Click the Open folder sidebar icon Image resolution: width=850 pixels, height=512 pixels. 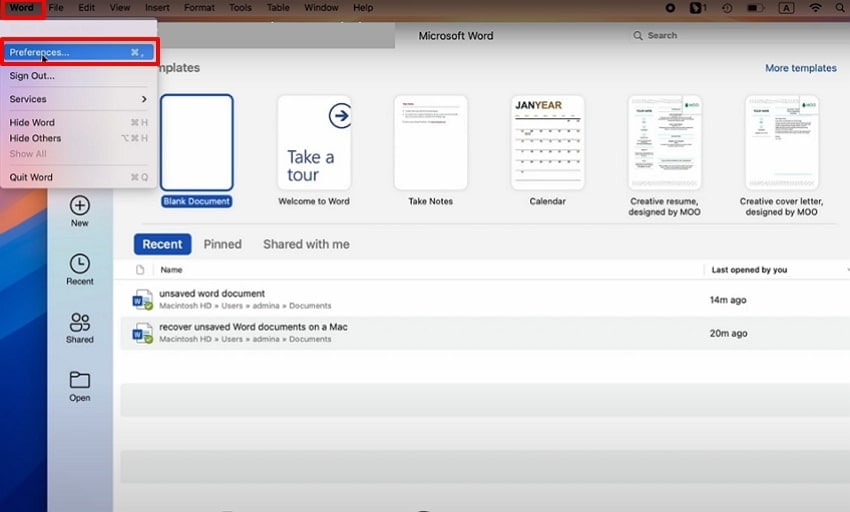[80, 386]
